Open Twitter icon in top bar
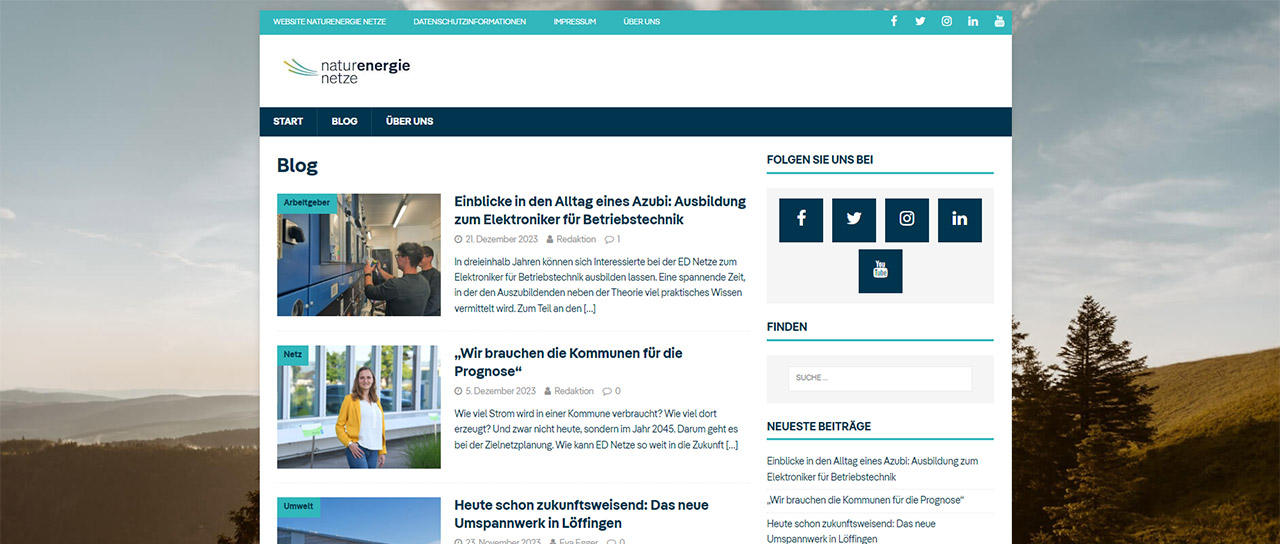 tap(920, 21)
